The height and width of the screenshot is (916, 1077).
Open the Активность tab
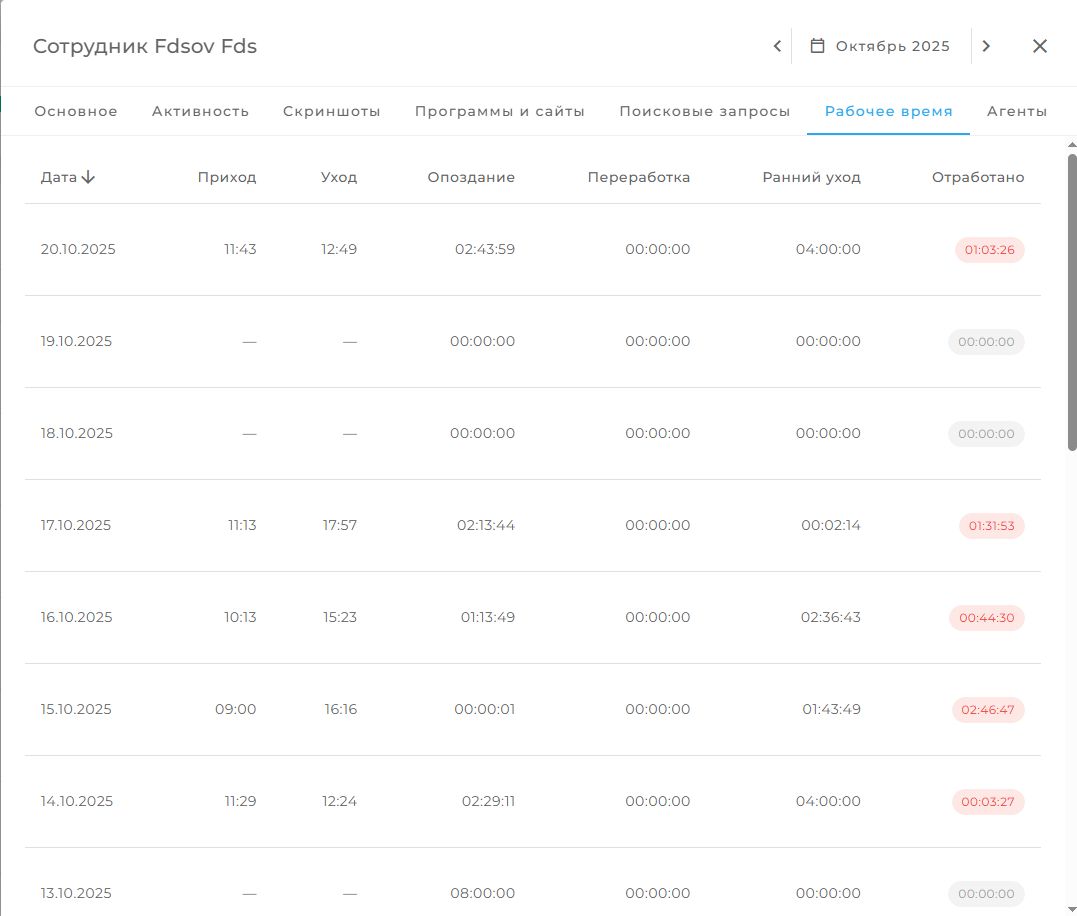click(x=200, y=111)
